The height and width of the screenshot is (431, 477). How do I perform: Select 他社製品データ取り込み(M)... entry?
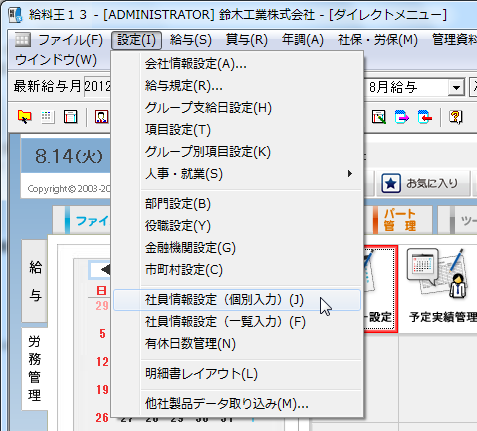coord(237,404)
